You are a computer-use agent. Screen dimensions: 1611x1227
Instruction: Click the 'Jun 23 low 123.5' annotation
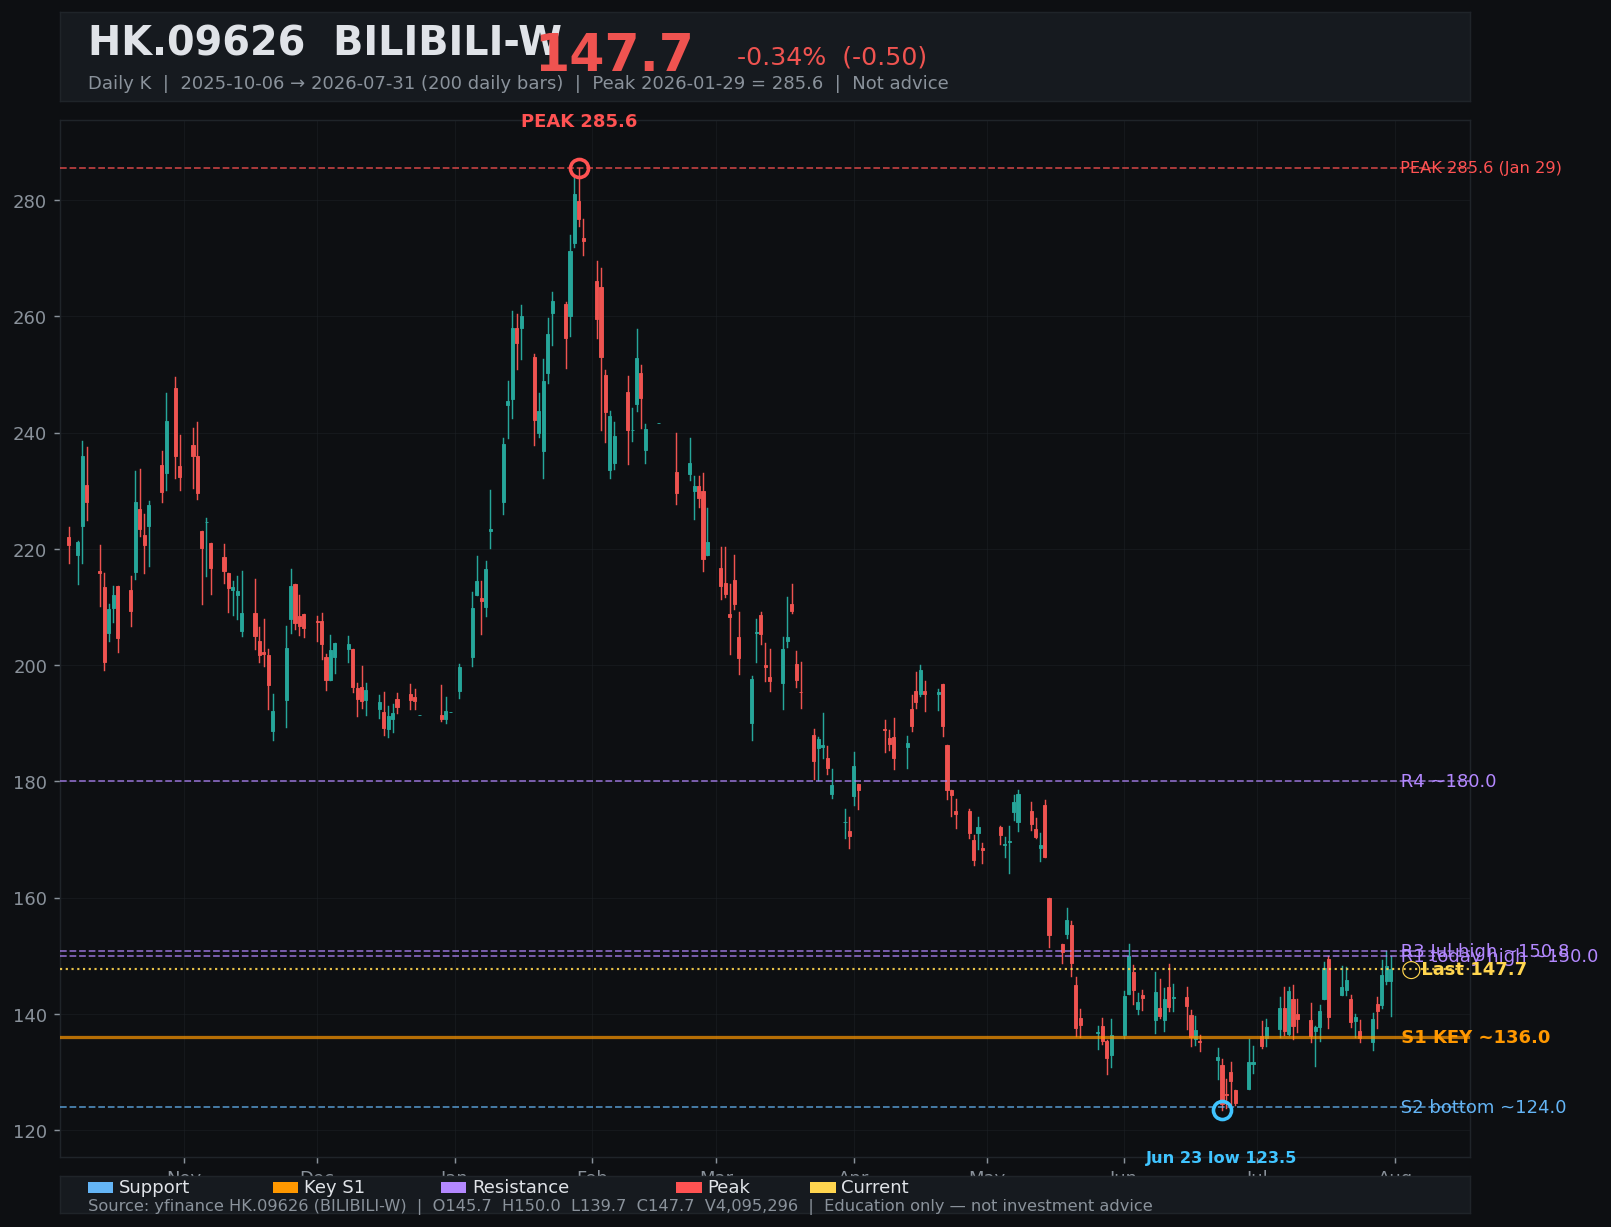1221,1158
